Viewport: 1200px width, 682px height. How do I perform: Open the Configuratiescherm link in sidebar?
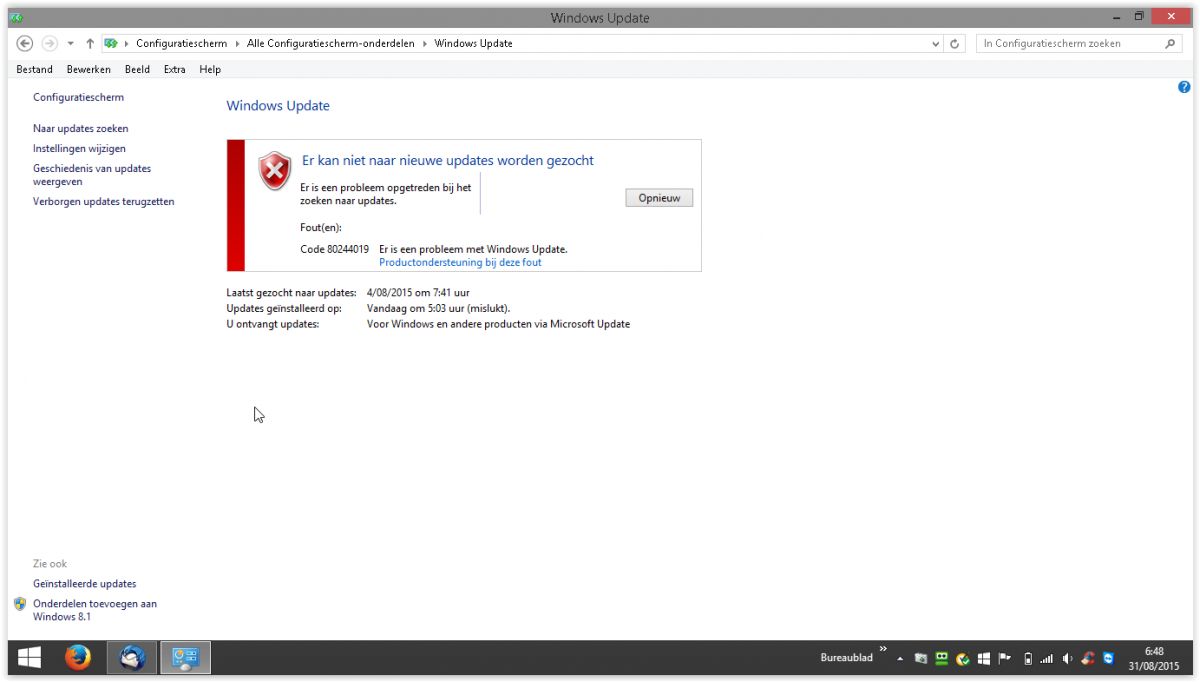(x=78, y=97)
